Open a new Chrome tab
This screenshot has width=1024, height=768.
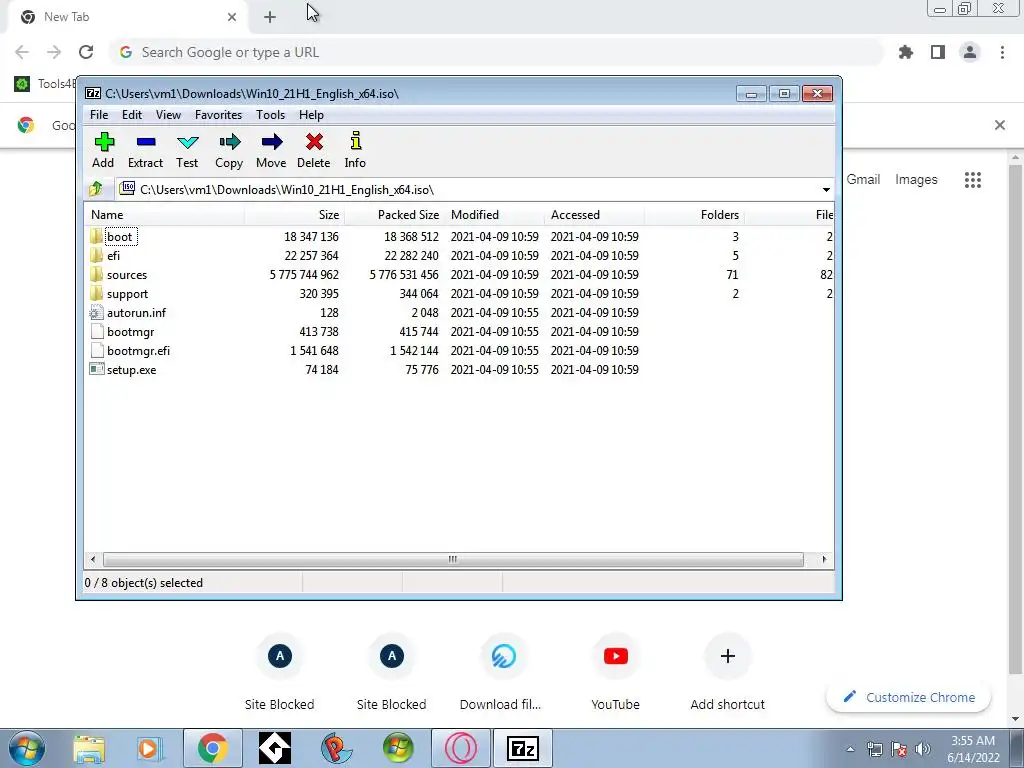tap(270, 17)
